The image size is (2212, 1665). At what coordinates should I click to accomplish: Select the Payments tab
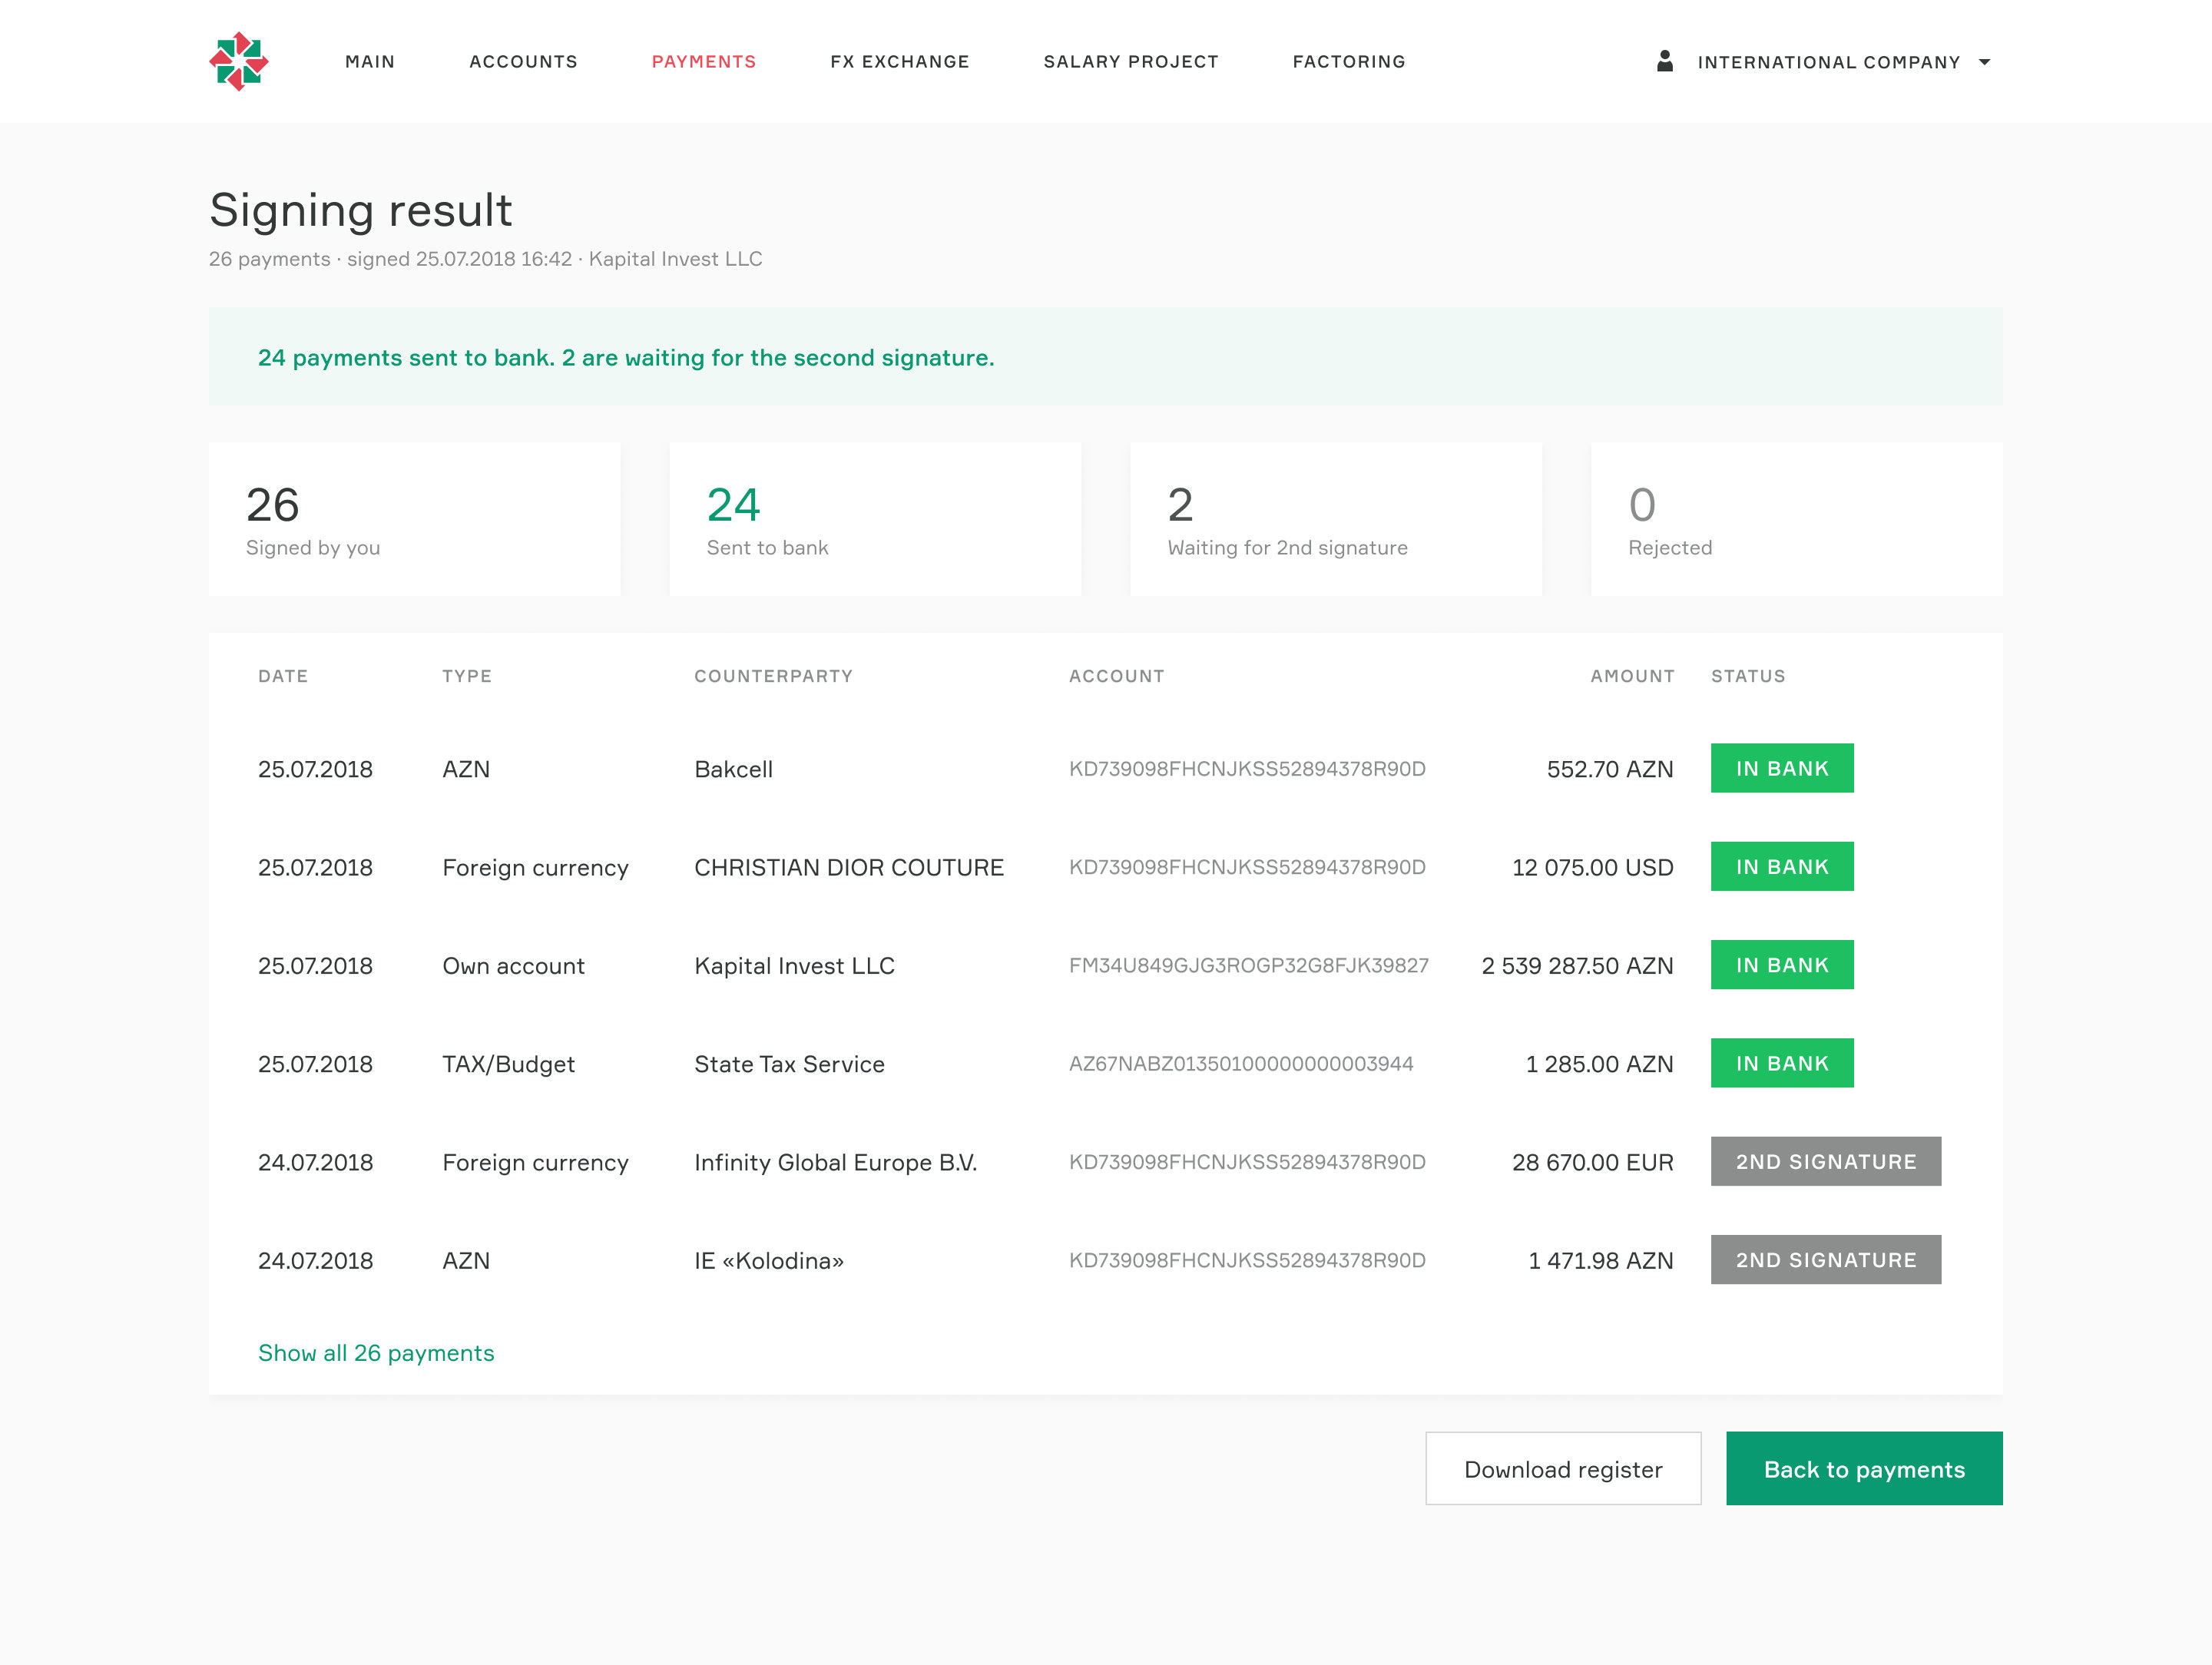point(704,62)
